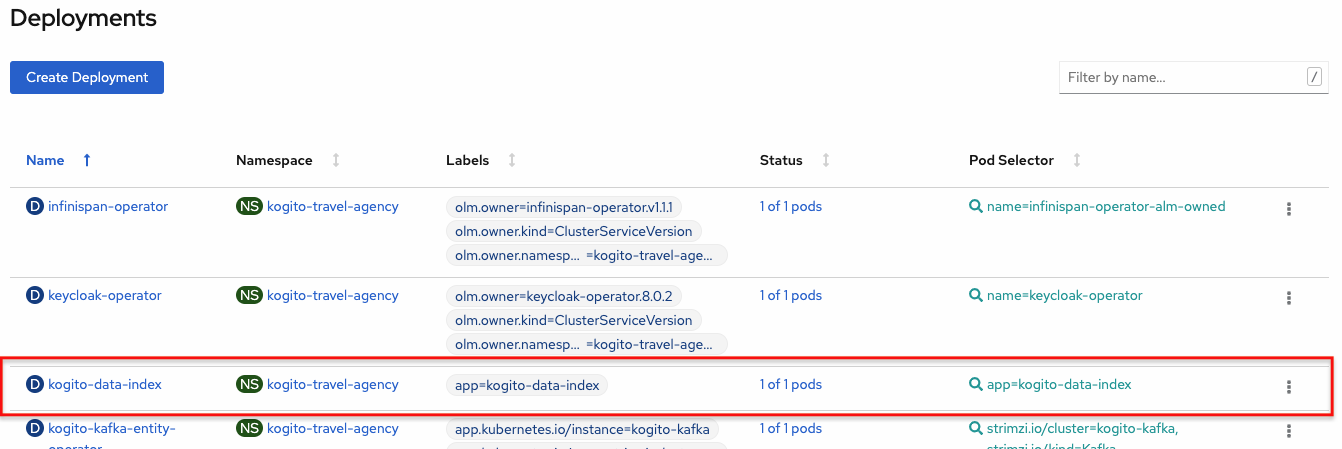The width and height of the screenshot is (1342, 449).
Task: Open 1 of 1 pods for kogito-kafka-entity-operator
Action: (x=791, y=429)
